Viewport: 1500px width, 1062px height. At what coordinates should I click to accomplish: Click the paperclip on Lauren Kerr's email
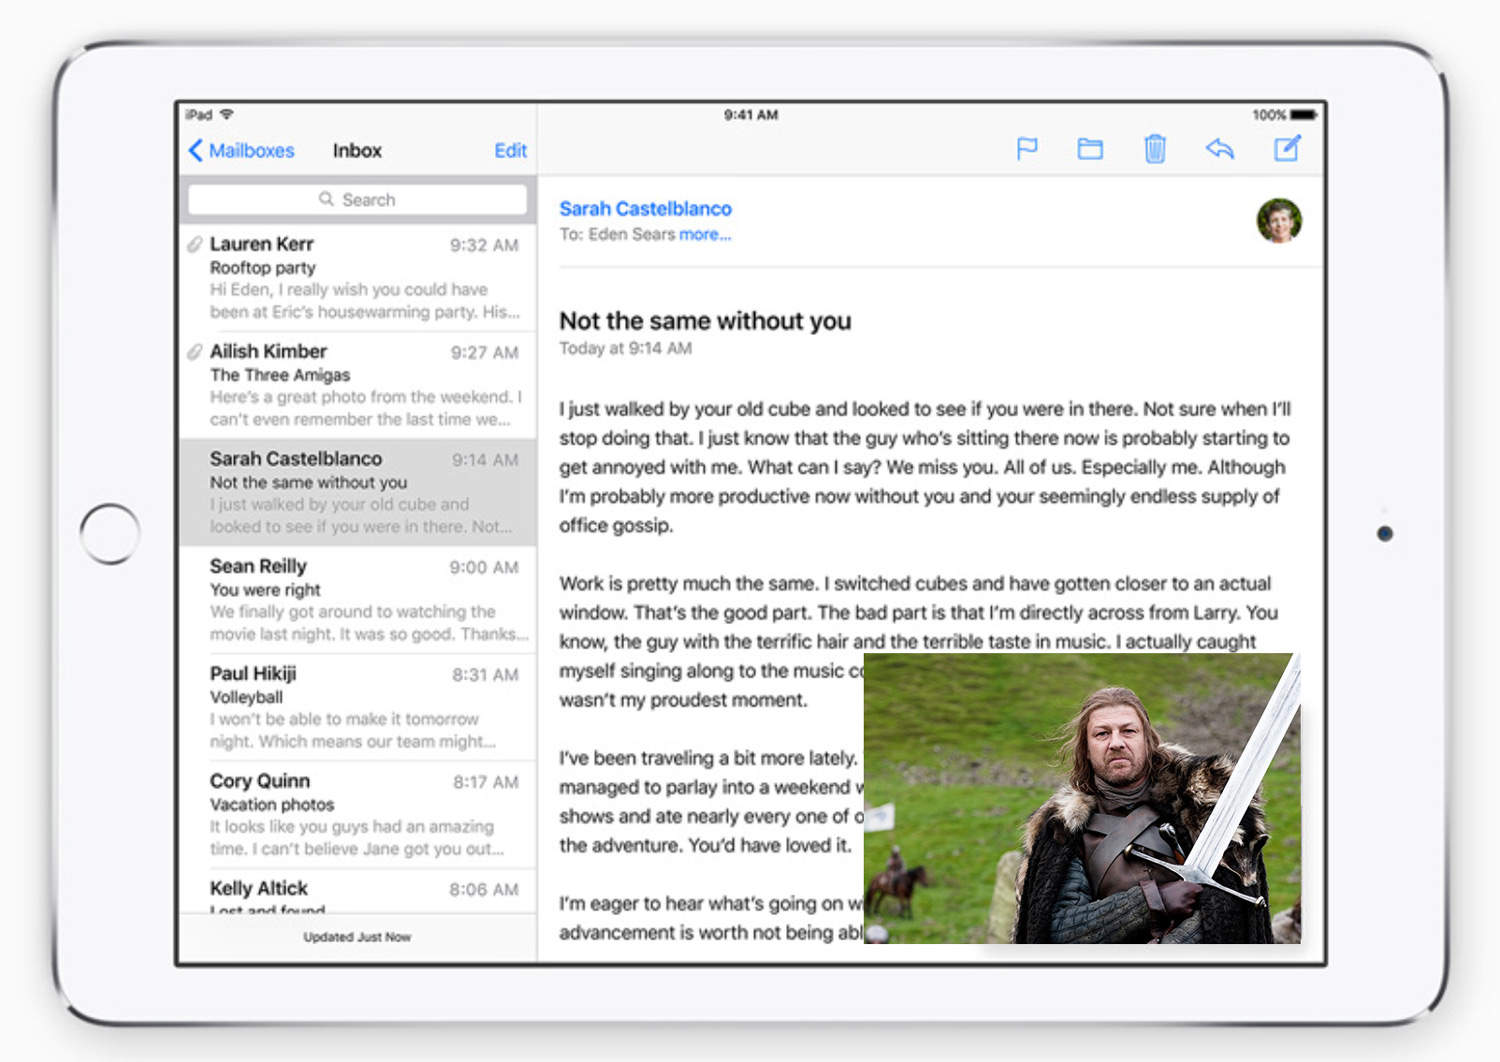(194, 243)
